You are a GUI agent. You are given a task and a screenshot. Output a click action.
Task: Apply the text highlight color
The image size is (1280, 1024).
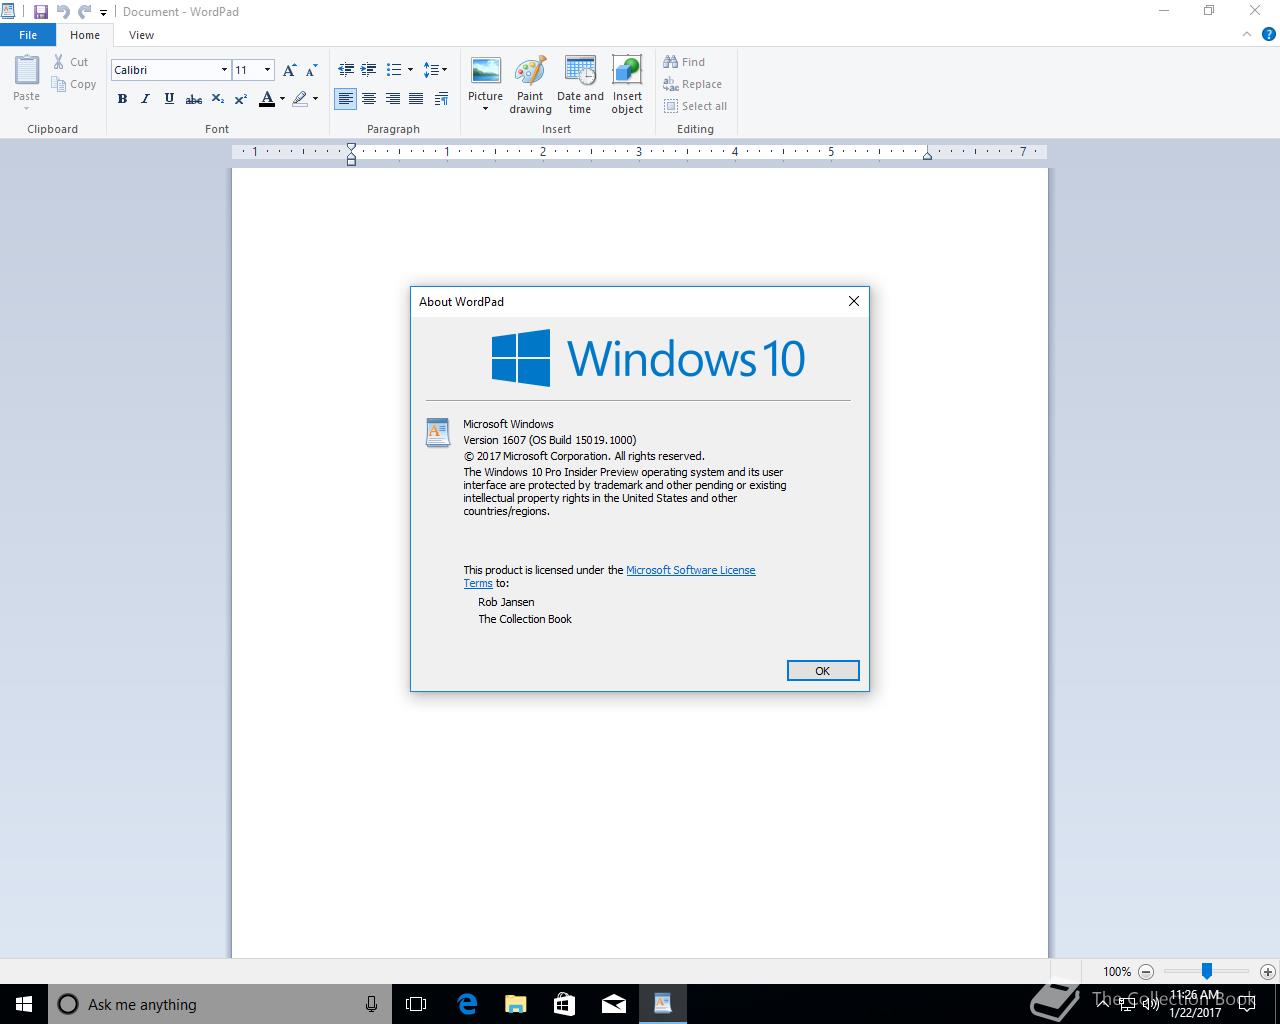point(299,99)
